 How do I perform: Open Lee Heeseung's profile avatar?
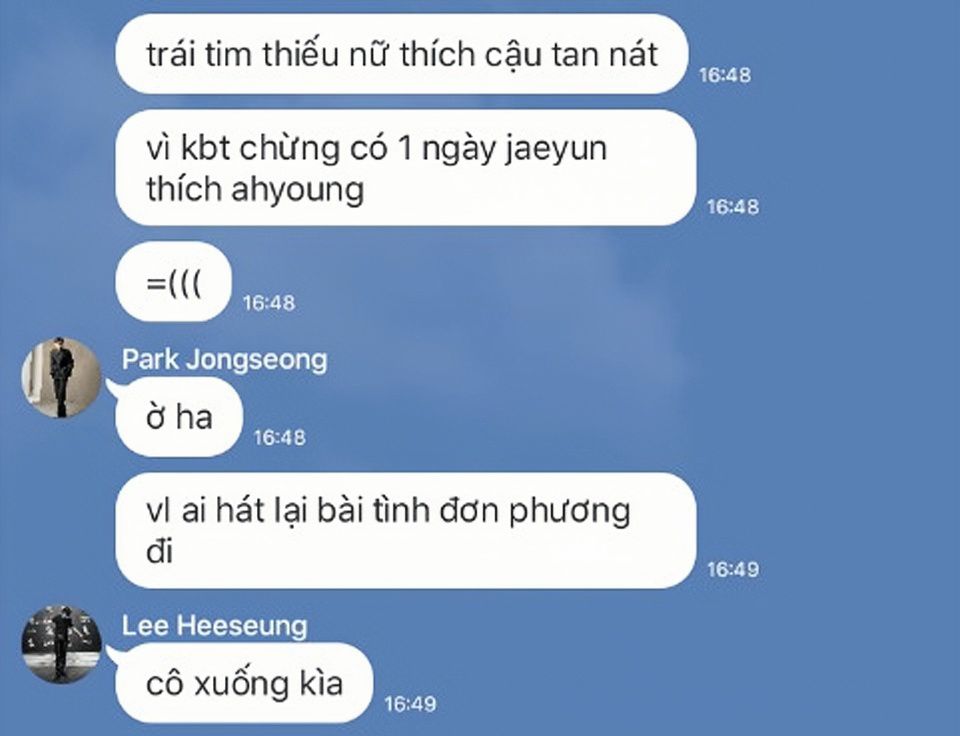(x=61, y=644)
